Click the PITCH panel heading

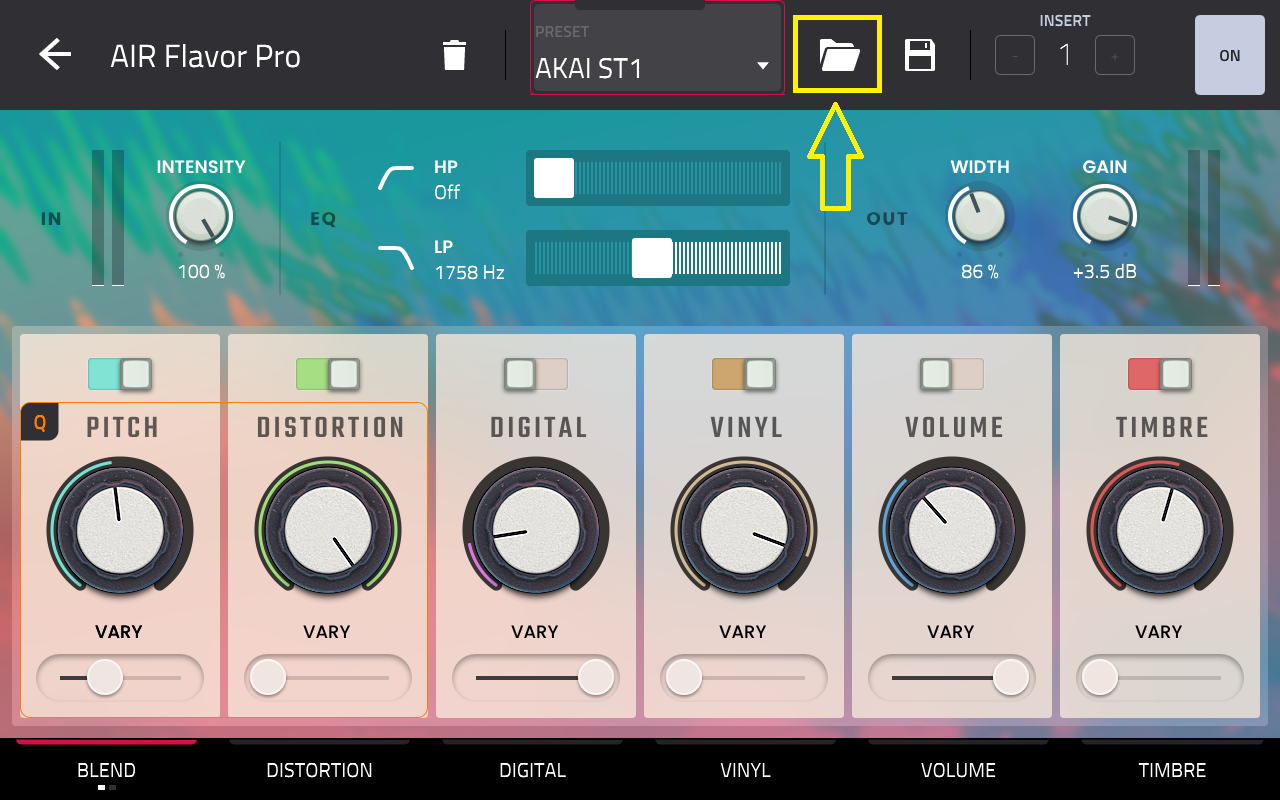(x=123, y=428)
